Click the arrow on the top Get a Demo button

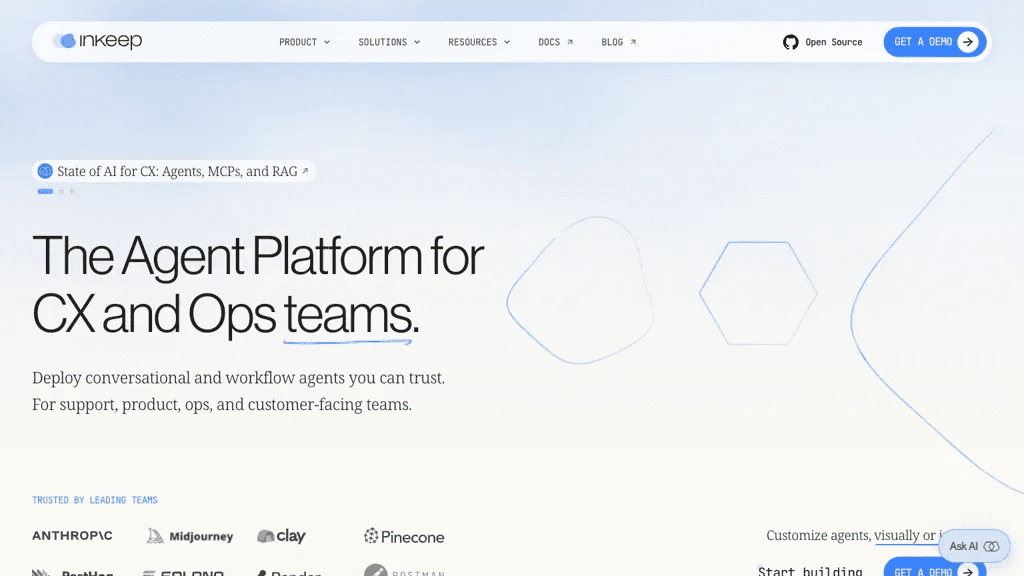(x=968, y=42)
